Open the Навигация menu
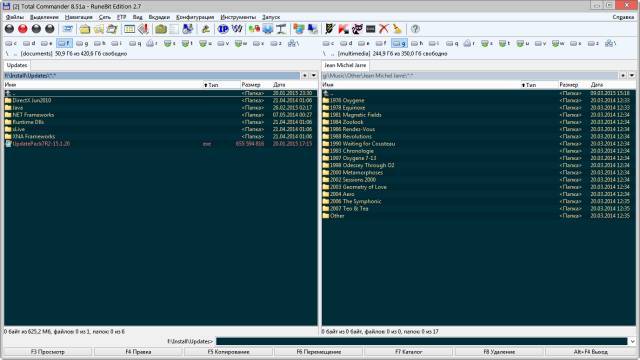 click(78, 17)
